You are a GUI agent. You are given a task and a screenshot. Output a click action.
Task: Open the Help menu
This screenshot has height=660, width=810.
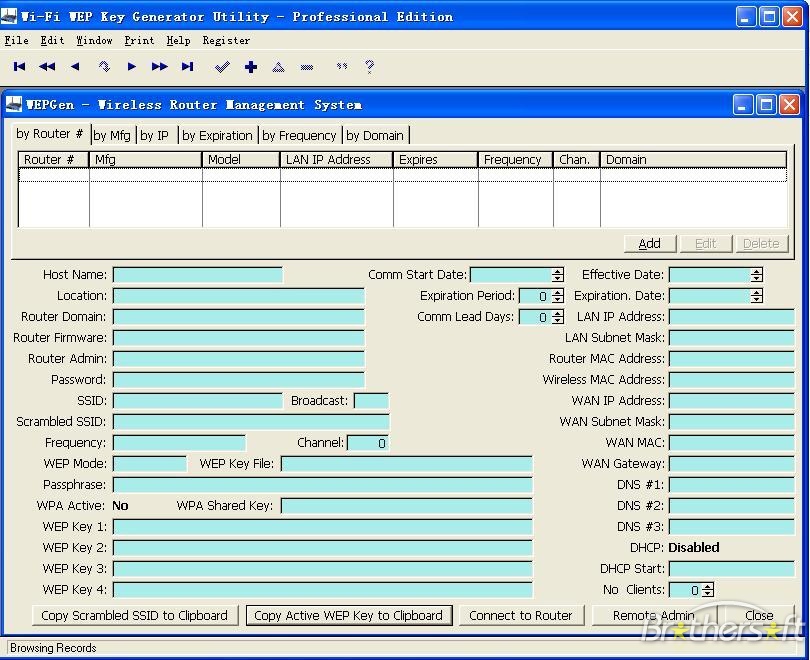coord(178,40)
